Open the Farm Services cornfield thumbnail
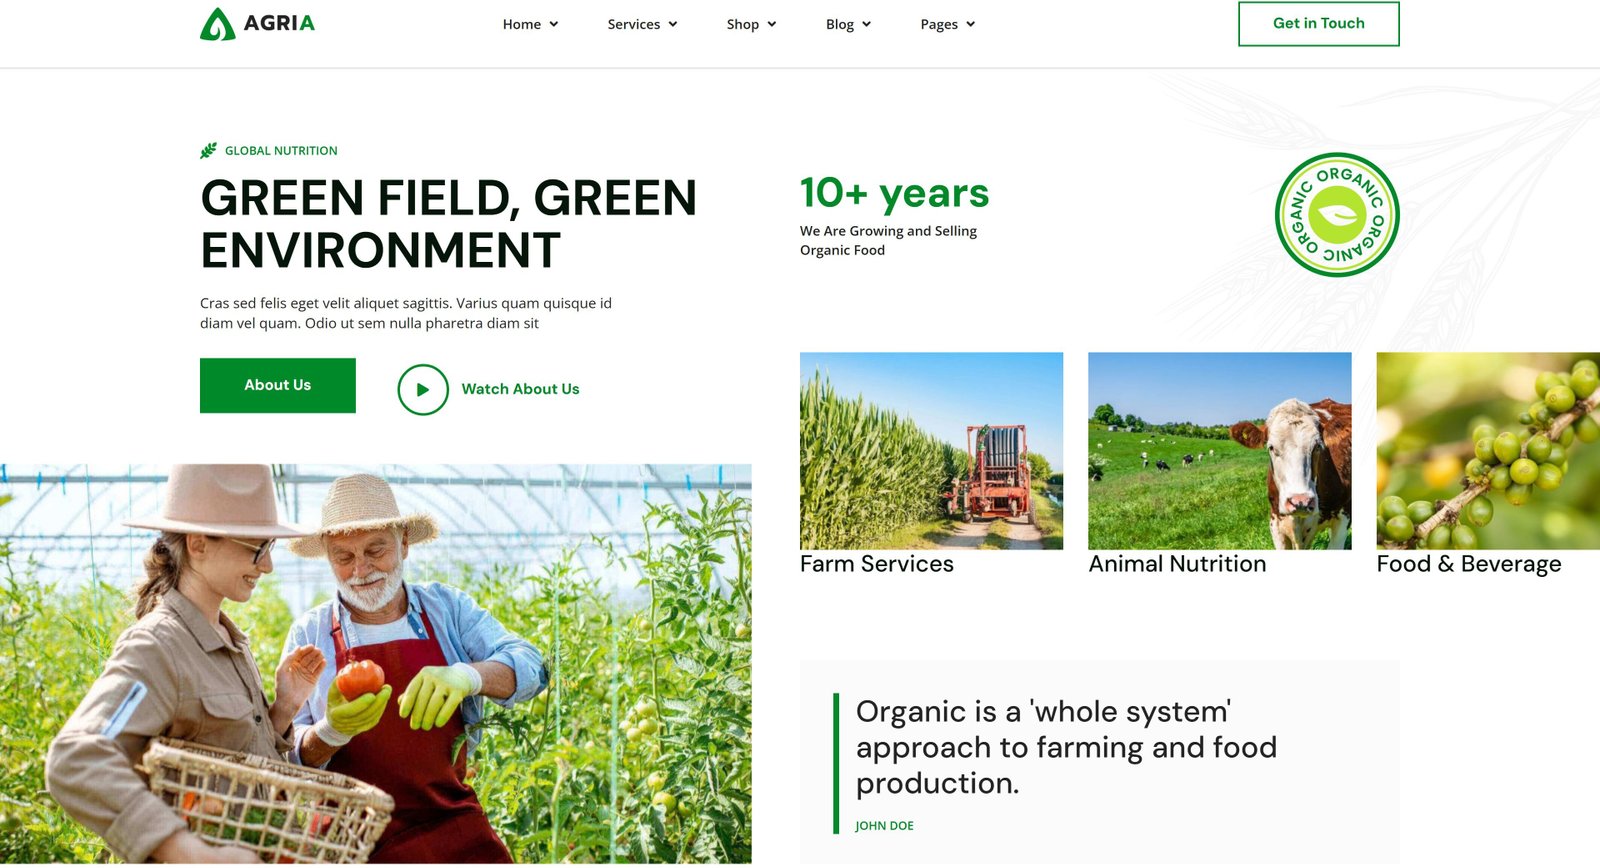Image resolution: width=1600 pixels, height=868 pixels. [931, 450]
